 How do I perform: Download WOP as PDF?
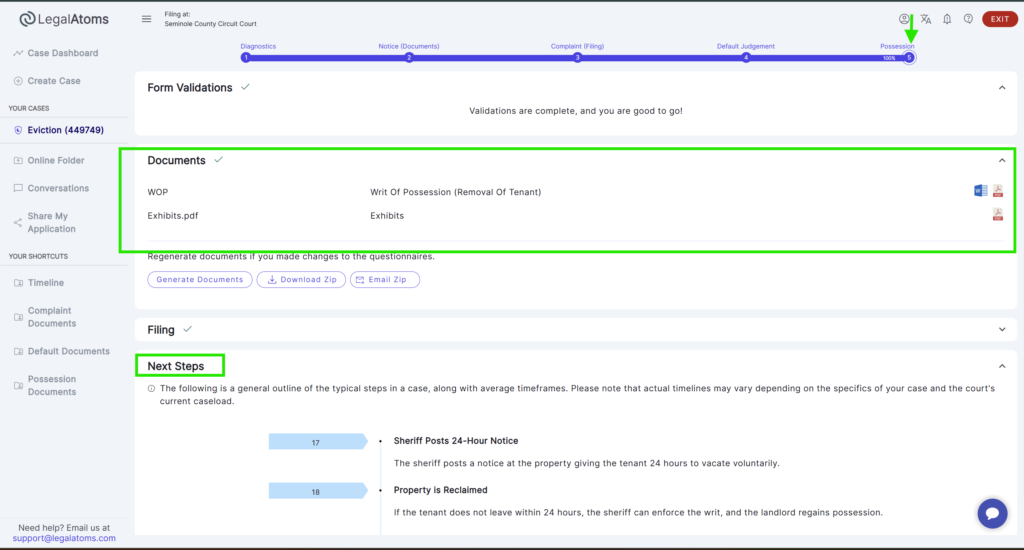997,191
